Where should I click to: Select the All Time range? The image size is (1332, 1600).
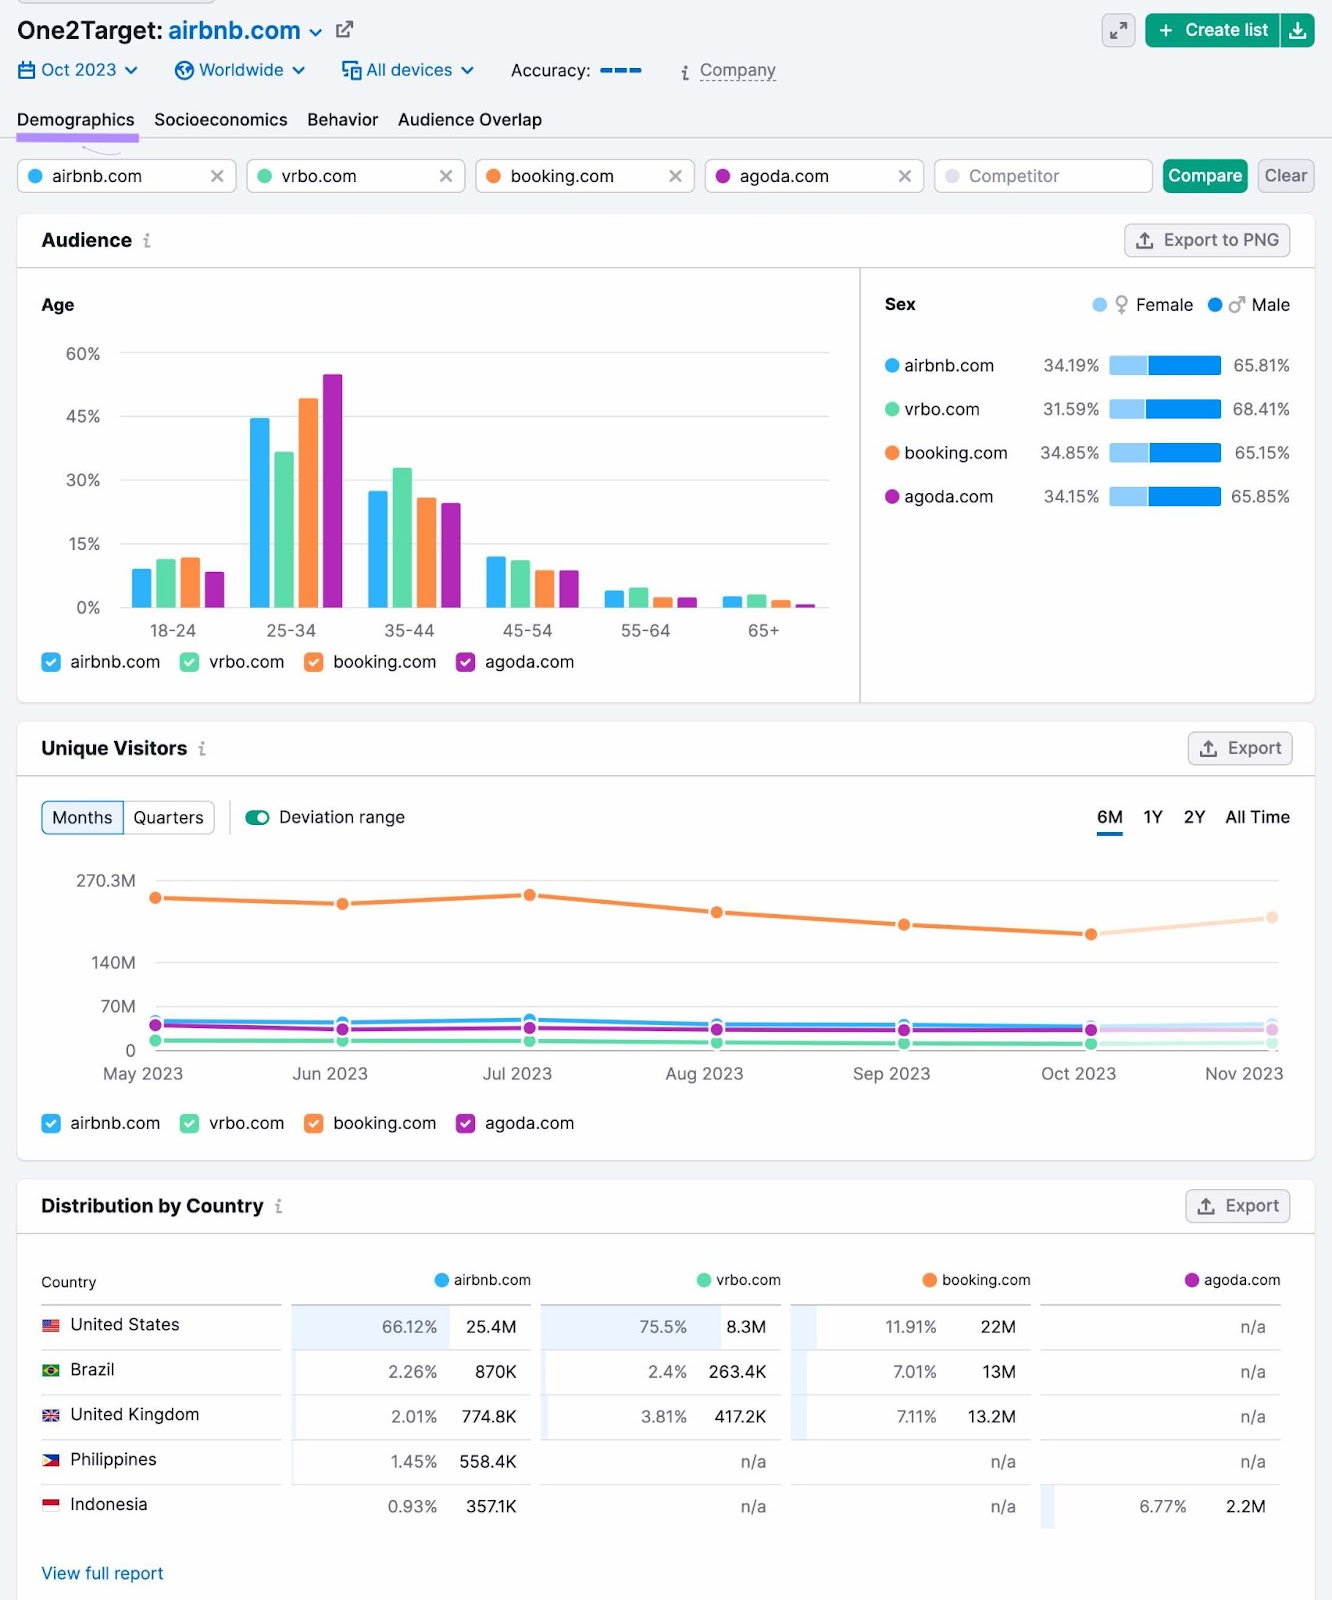point(1258,818)
